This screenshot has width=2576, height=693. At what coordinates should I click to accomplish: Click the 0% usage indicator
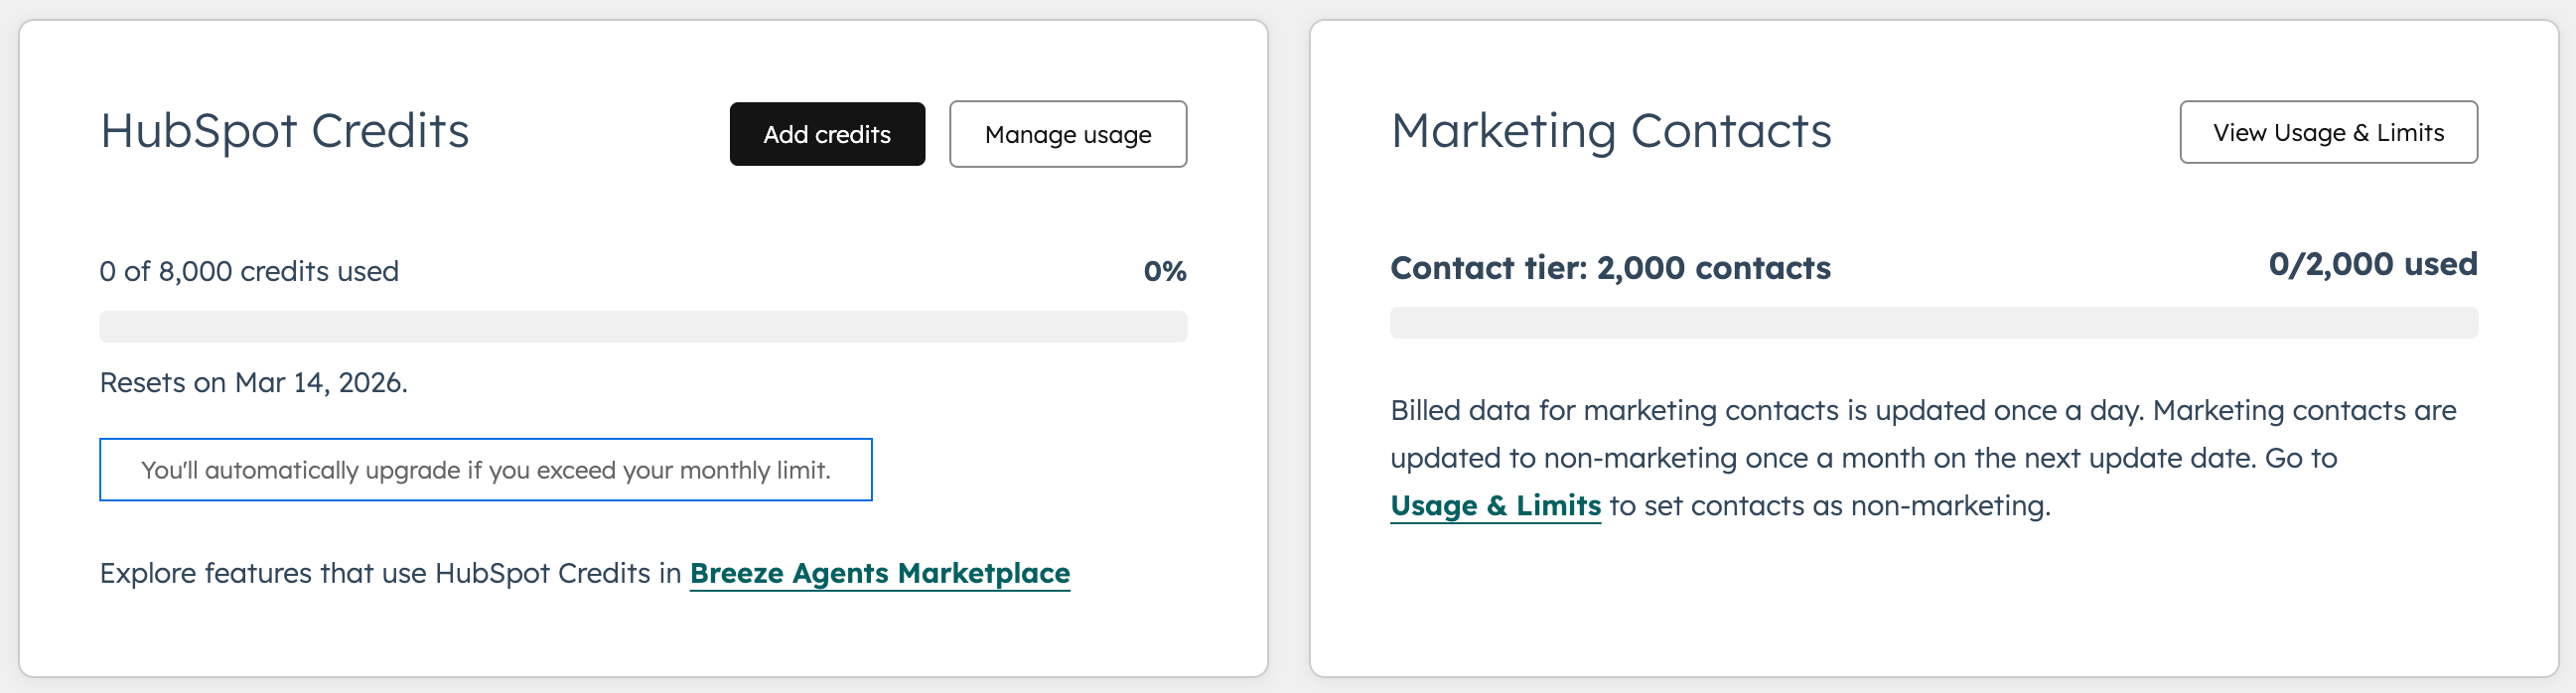1166,270
